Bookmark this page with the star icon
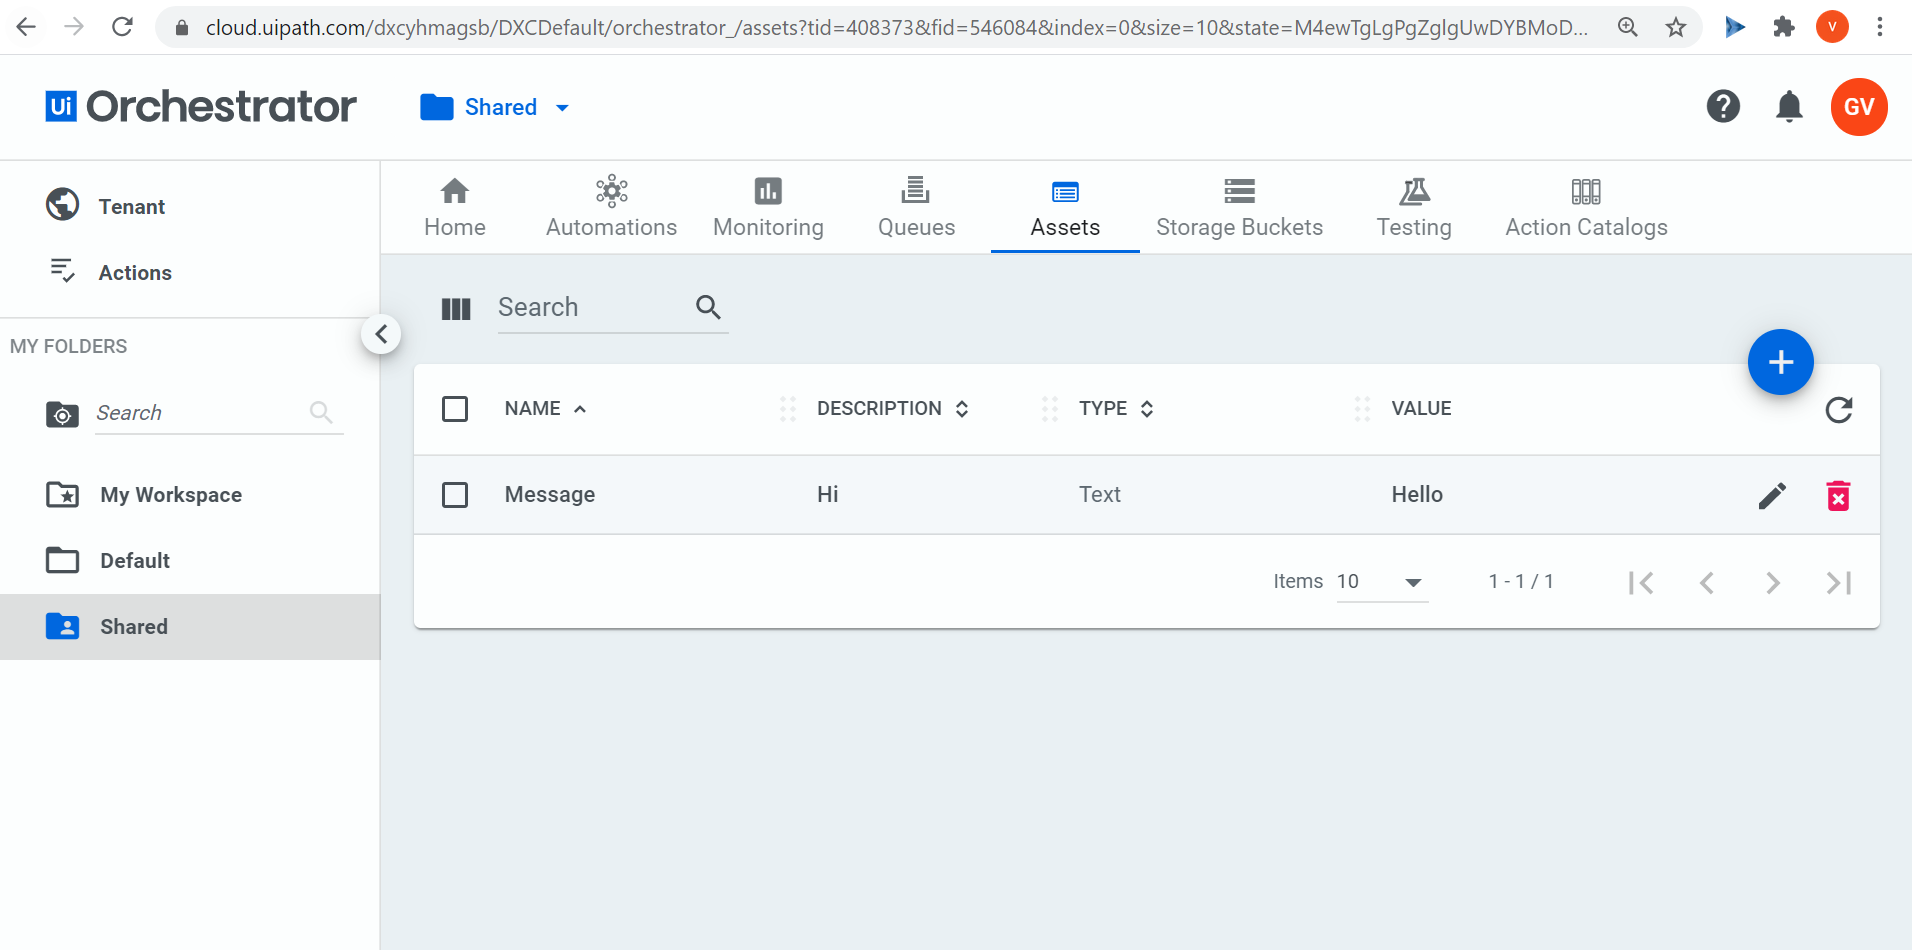The image size is (1912, 950). click(x=1676, y=27)
